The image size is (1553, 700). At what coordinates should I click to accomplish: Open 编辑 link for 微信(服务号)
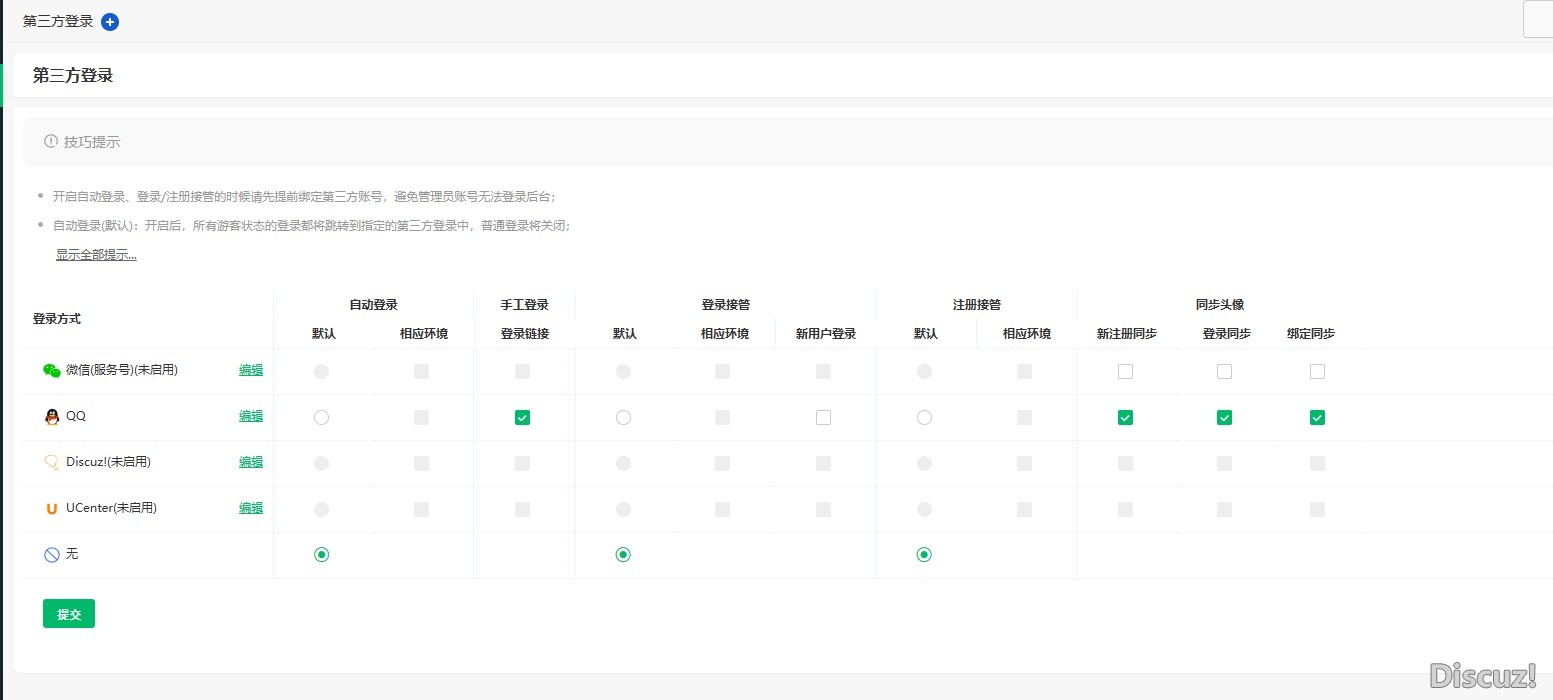tap(251, 370)
